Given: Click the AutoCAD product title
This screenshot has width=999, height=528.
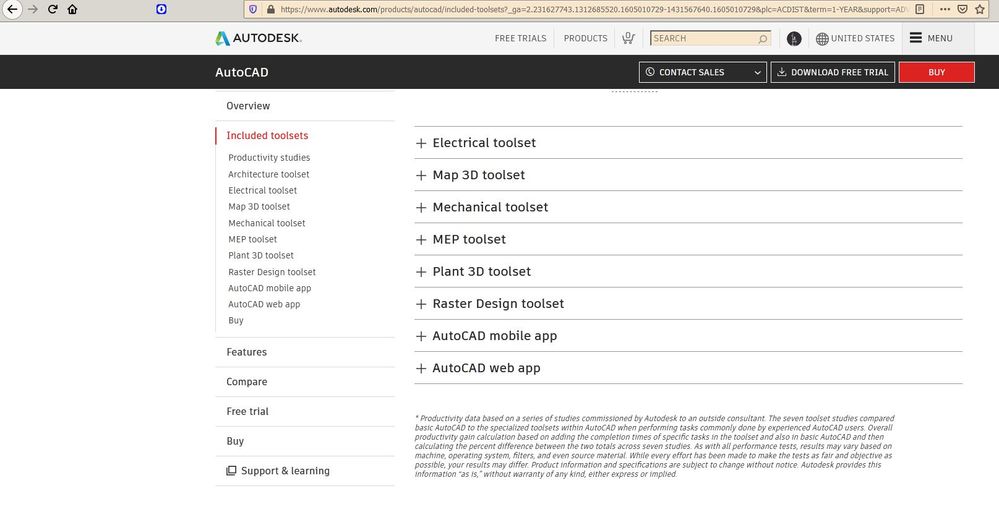Looking at the screenshot, I should [241, 72].
